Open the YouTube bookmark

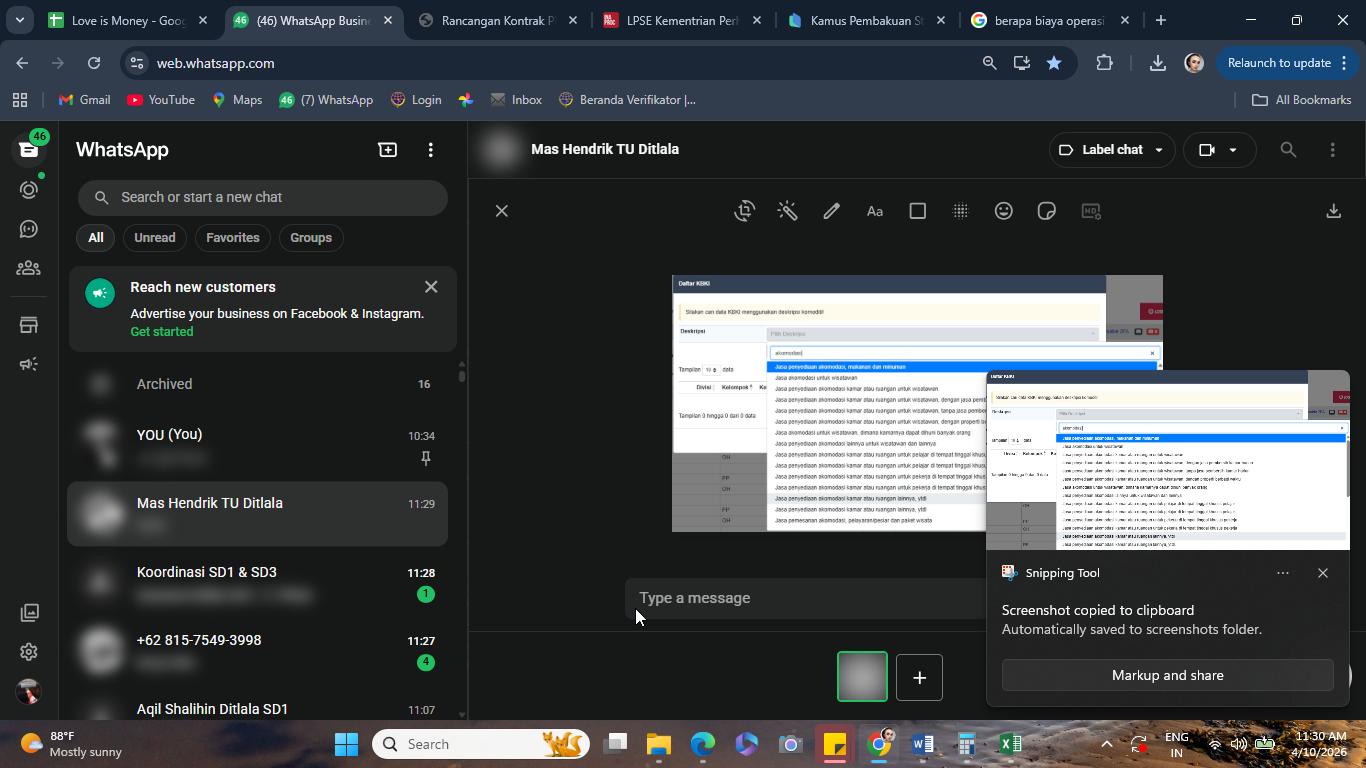pyautogui.click(x=161, y=100)
